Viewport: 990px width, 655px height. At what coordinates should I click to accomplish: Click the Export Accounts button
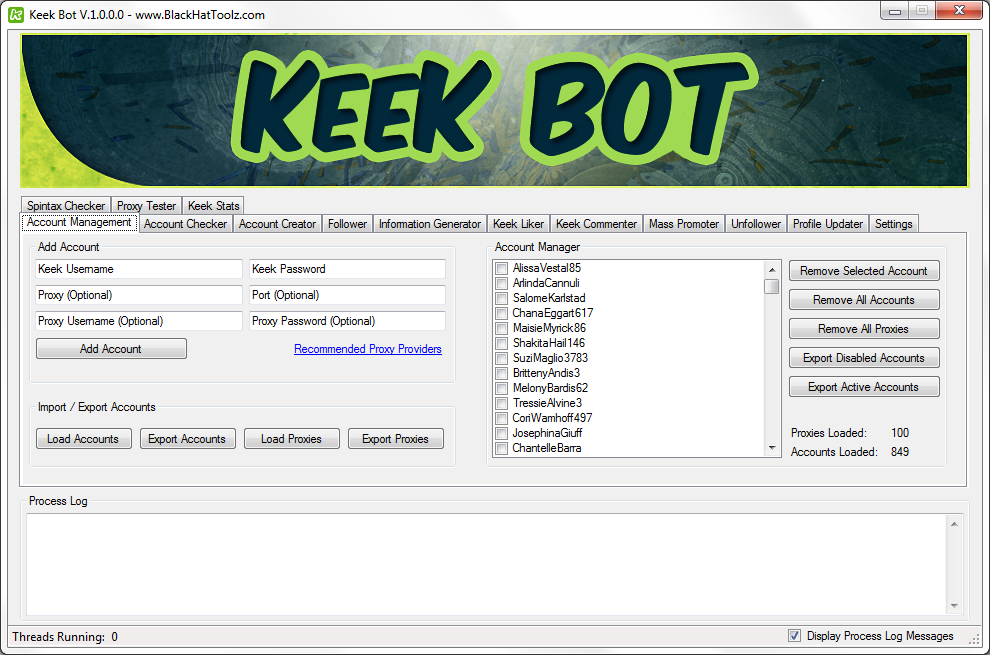coord(187,439)
